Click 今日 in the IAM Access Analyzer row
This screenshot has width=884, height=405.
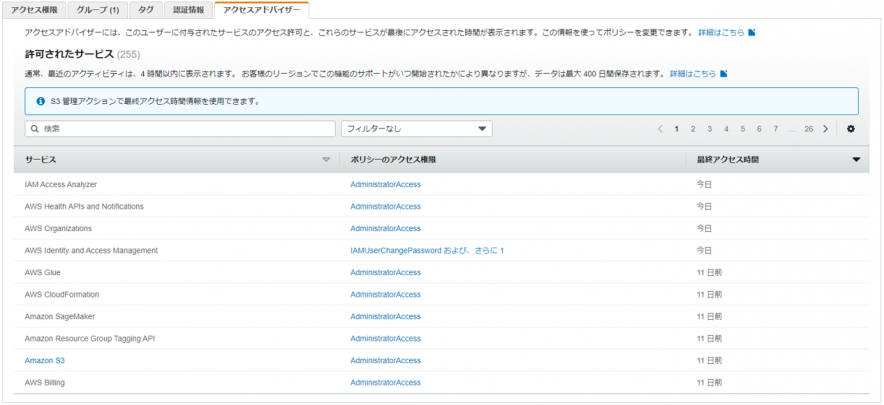tap(704, 184)
